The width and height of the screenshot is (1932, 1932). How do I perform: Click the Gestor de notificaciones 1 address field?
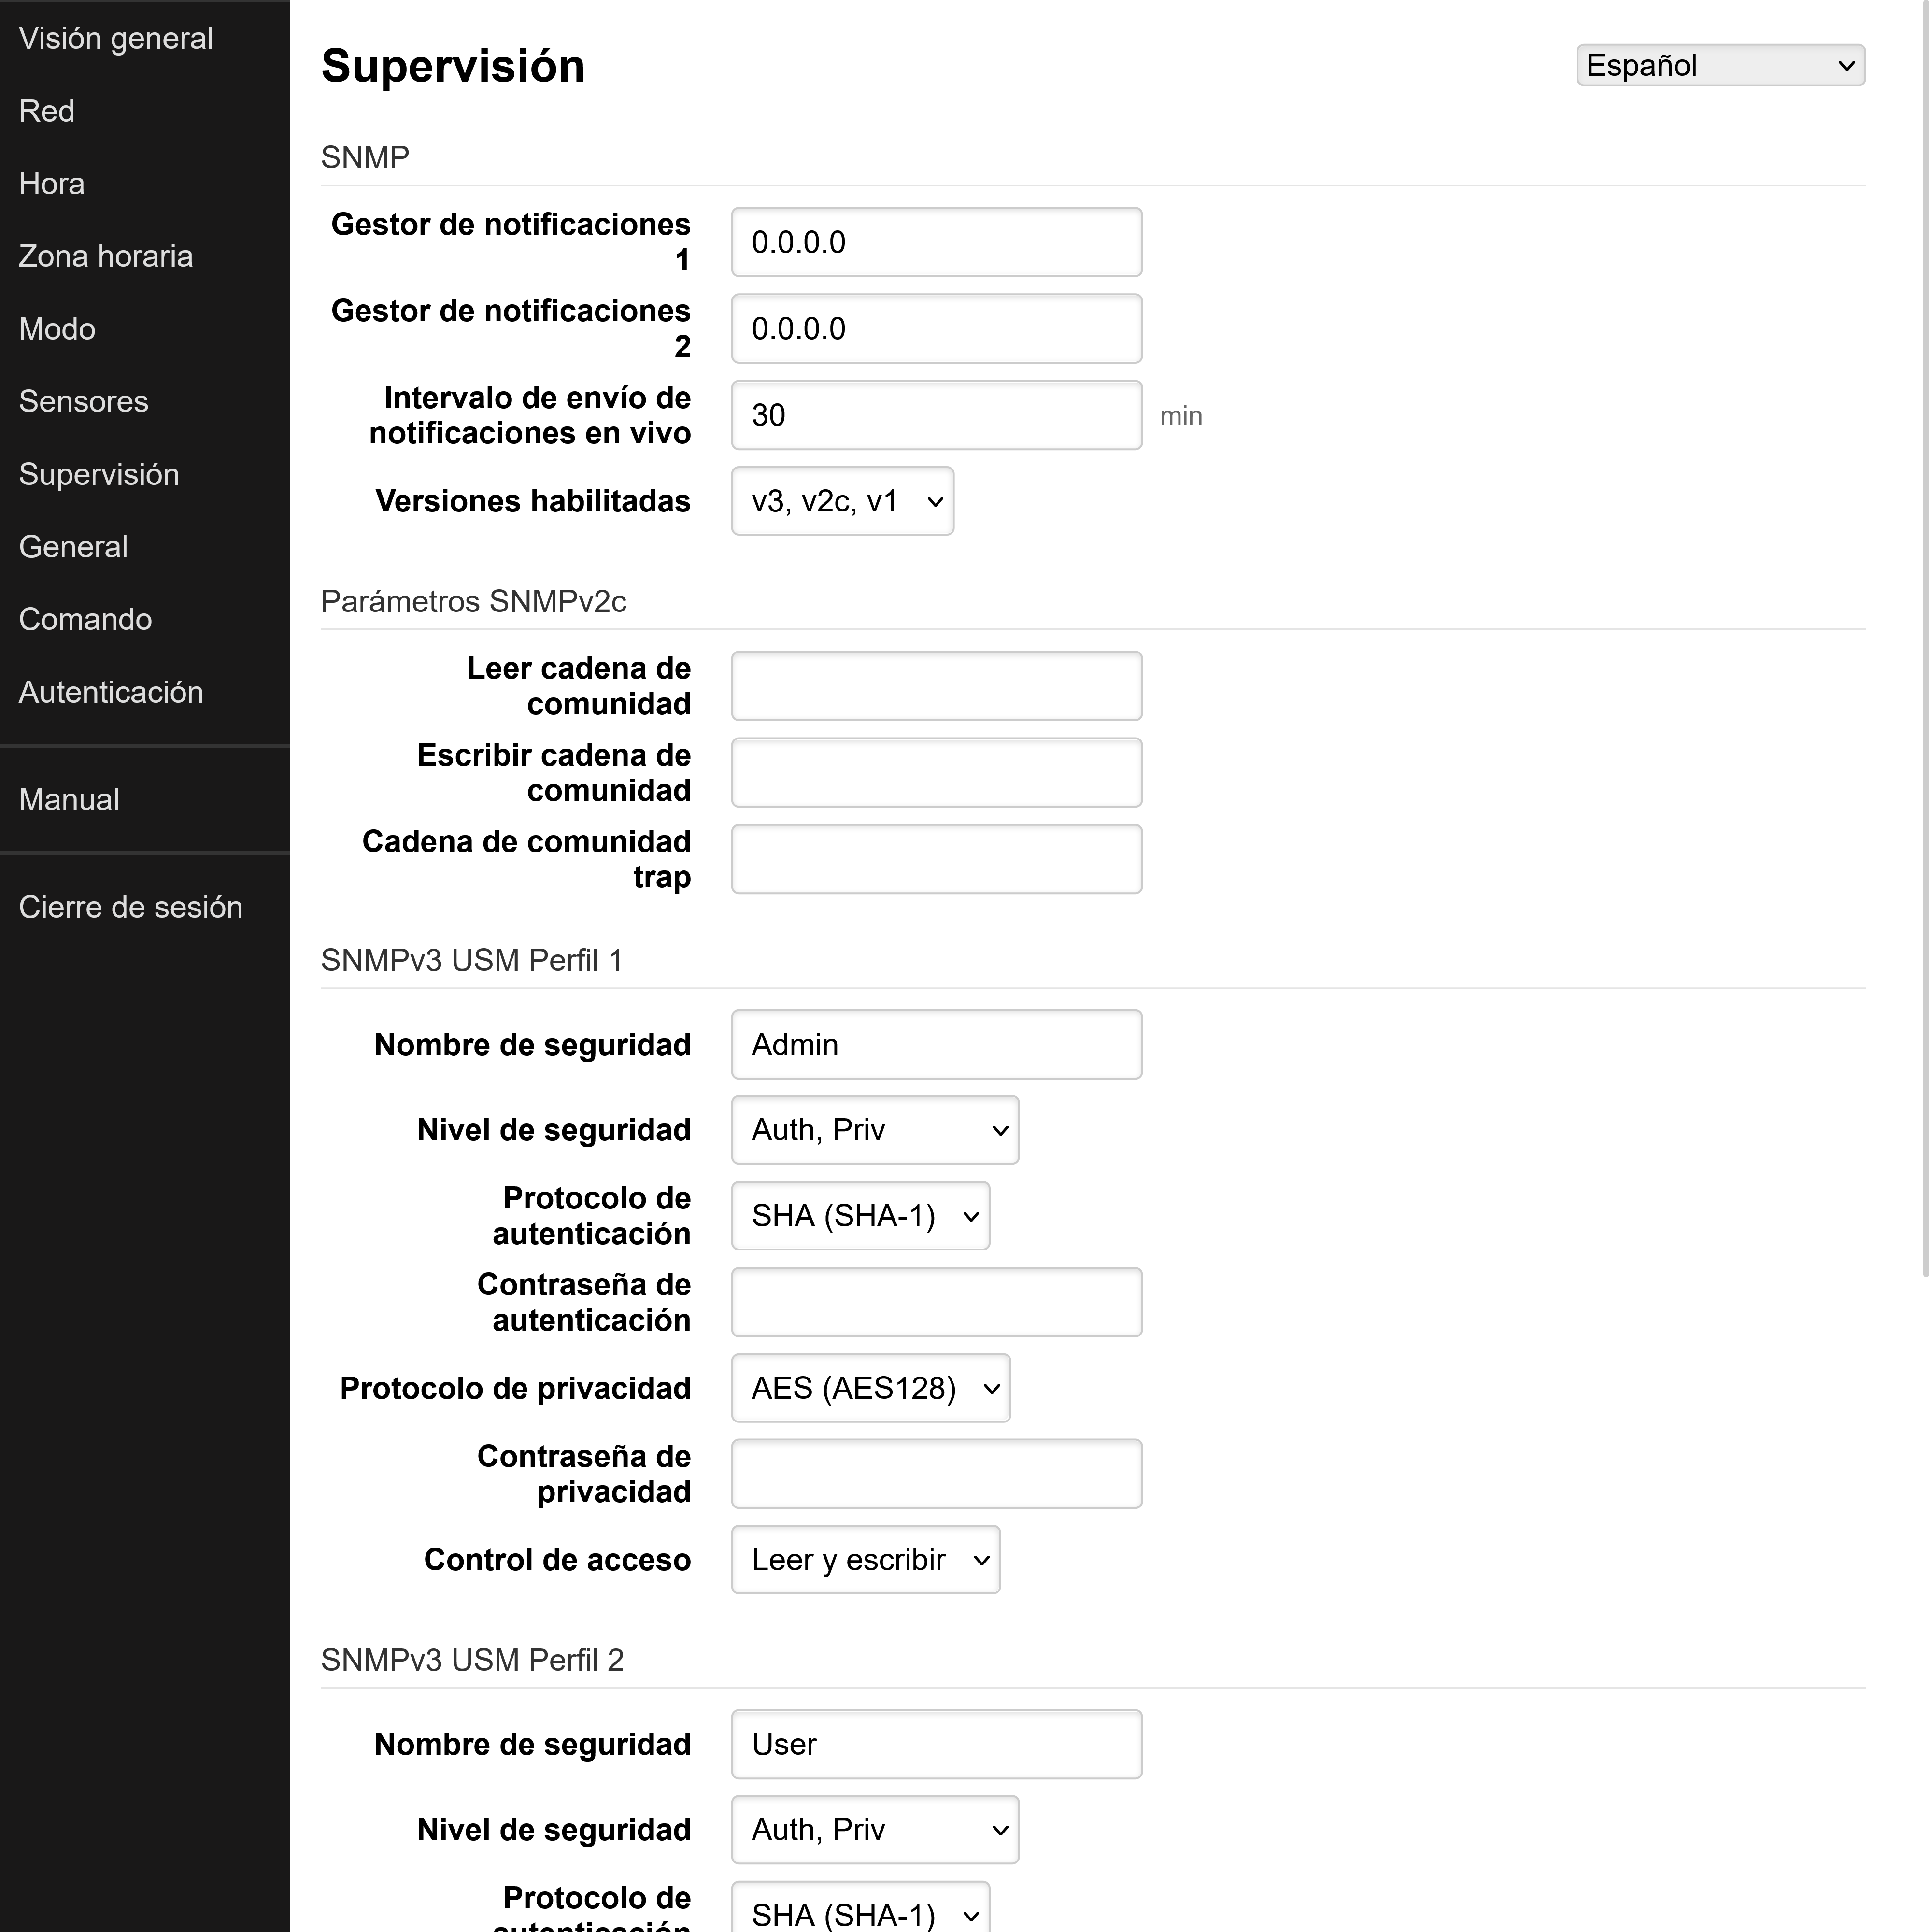[x=935, y=241]
